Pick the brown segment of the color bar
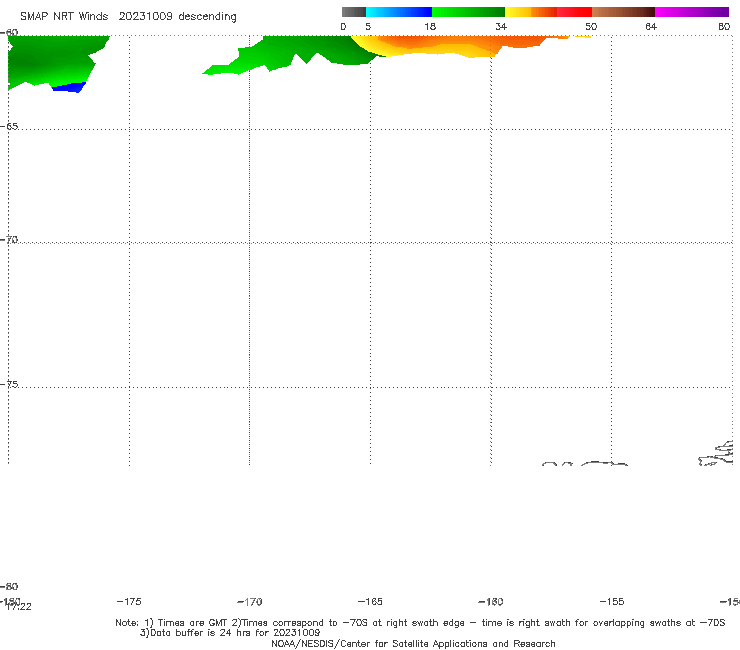 click(623, 12)
